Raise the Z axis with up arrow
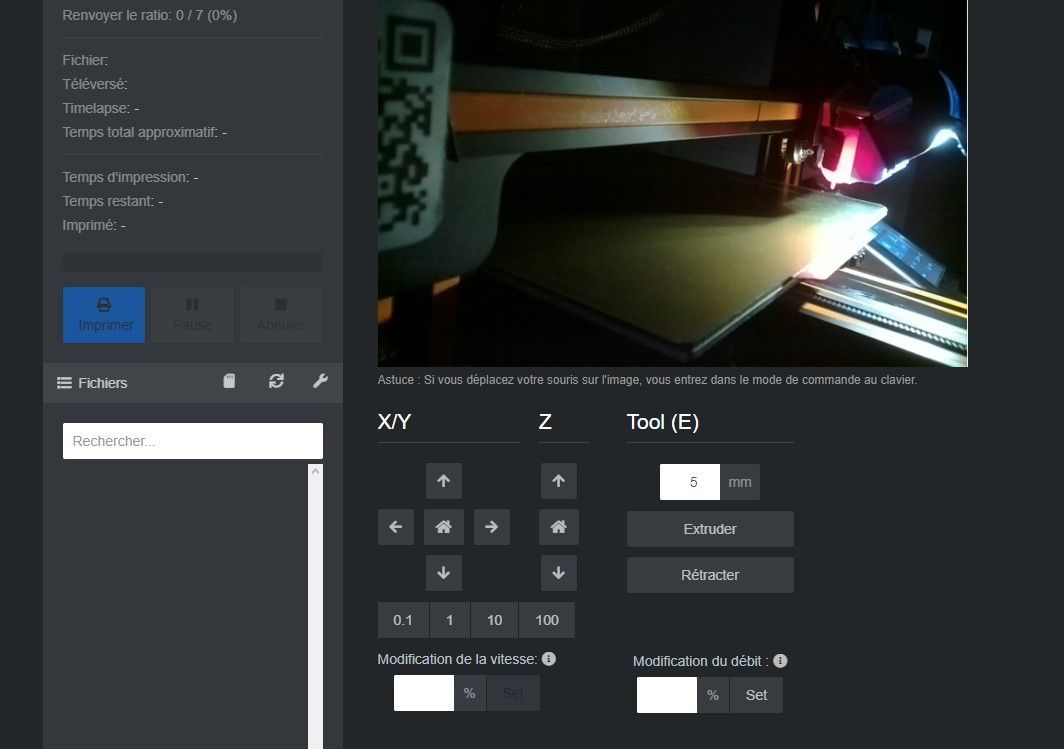Viewport: 1064px width, 749px height. [558, 481]
